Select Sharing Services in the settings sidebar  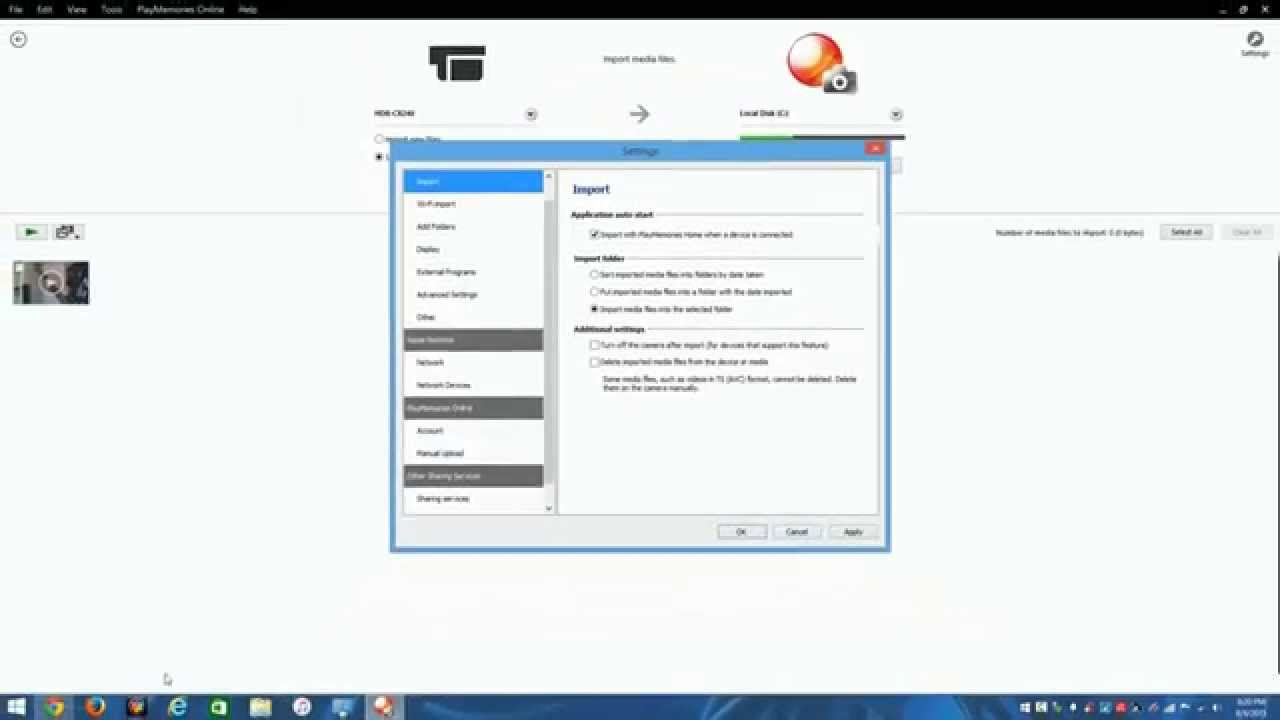coord(473,498)
